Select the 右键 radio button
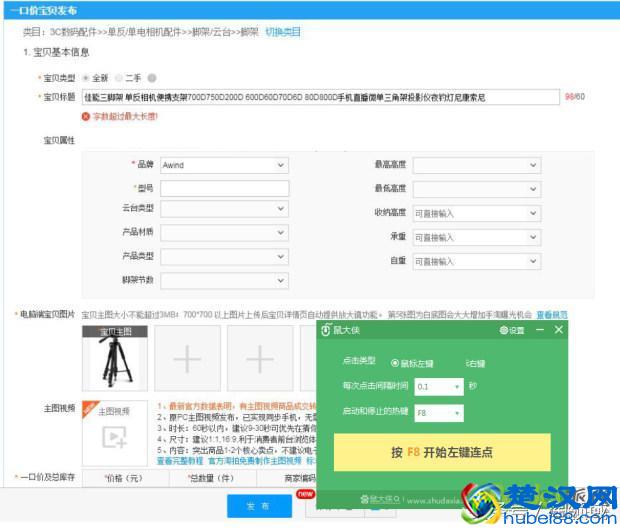 (x=467, y=363)
